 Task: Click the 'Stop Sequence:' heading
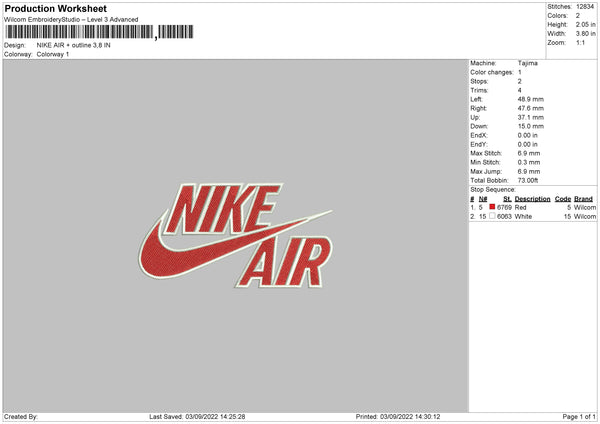click(x=493, y=189)
